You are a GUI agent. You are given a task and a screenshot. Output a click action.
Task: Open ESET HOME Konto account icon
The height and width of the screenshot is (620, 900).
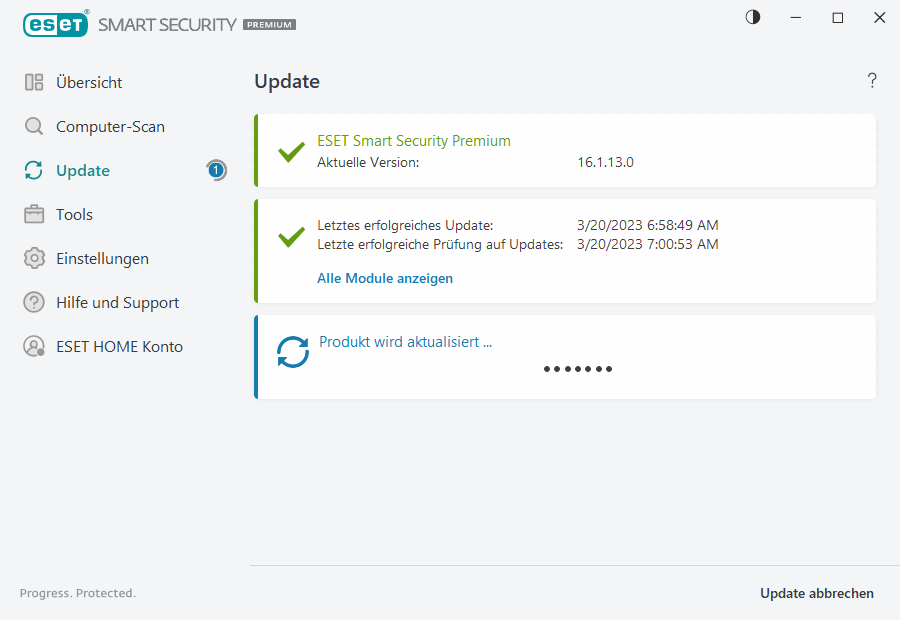pos(33,346)
